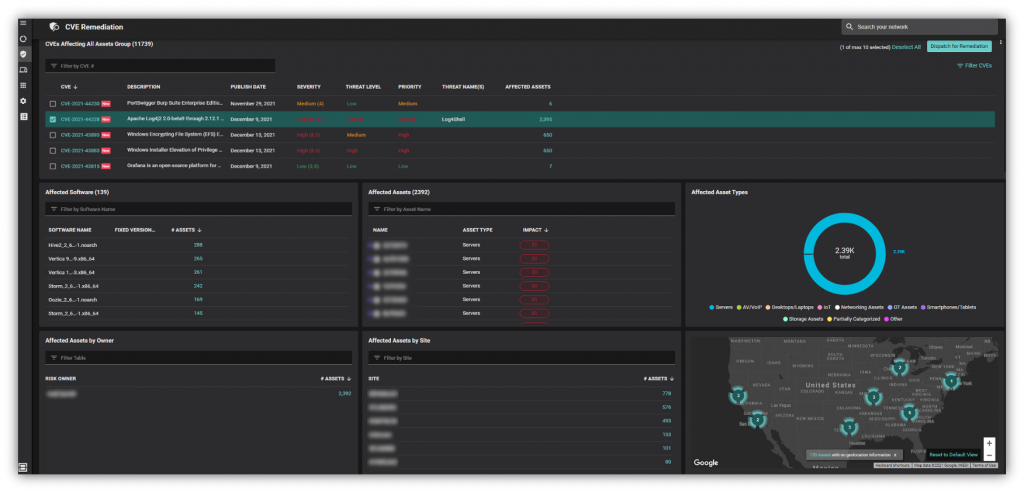This screenshot has height=493, width=1024.
Task: Click Dispatch for Remediation button
Action: coord(959,46)
